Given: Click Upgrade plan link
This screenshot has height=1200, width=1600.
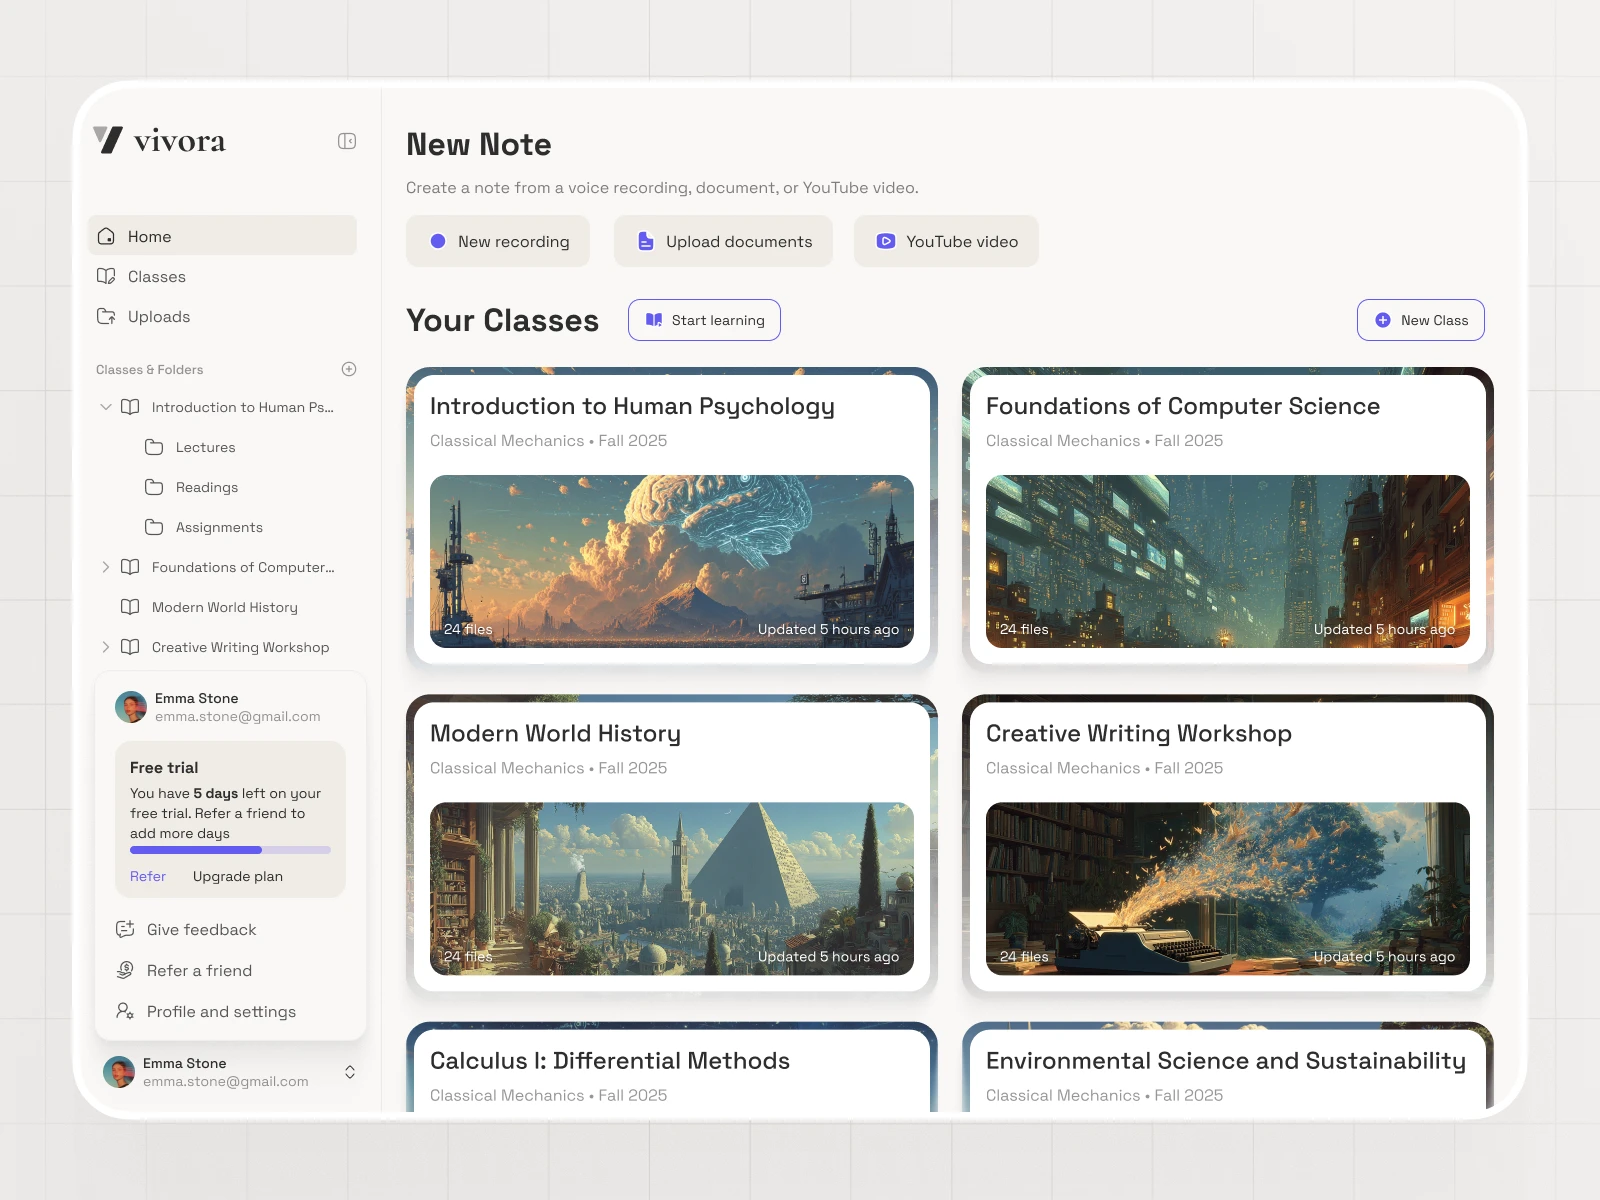Looking at the screenshot, I should point(238,876).
